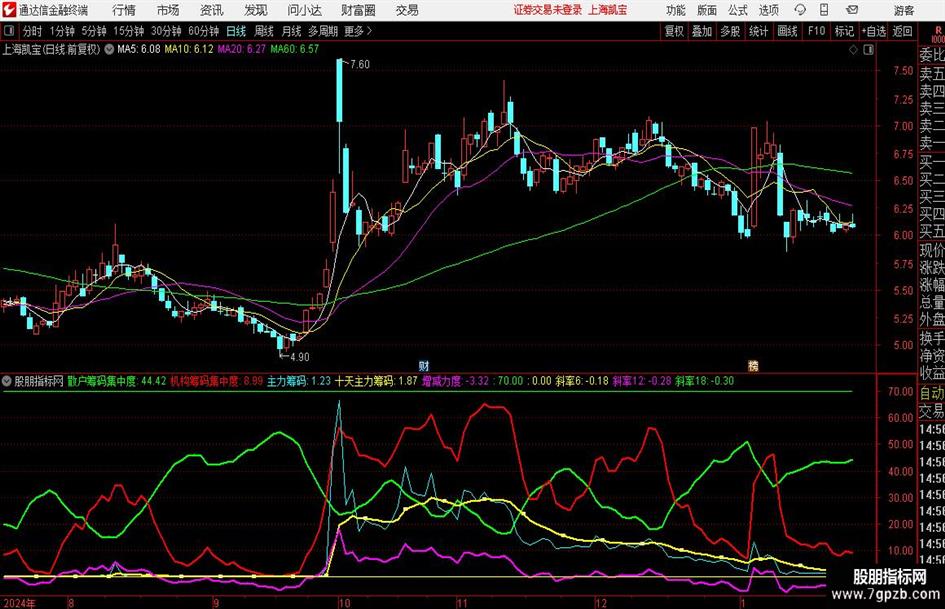Open the 版面 menu
This screenshot has width=945, height=609.
[x=707, y=10]
